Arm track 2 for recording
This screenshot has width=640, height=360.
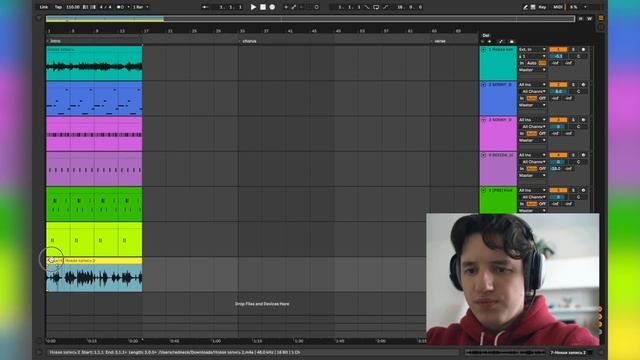click(x=583, y=84)
